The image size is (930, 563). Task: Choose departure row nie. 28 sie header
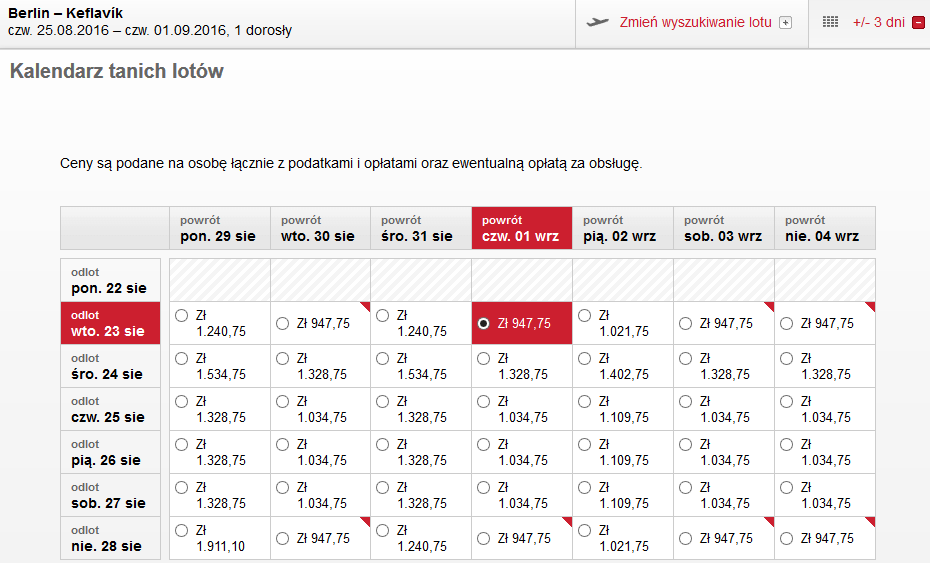[x=110, y=538]
